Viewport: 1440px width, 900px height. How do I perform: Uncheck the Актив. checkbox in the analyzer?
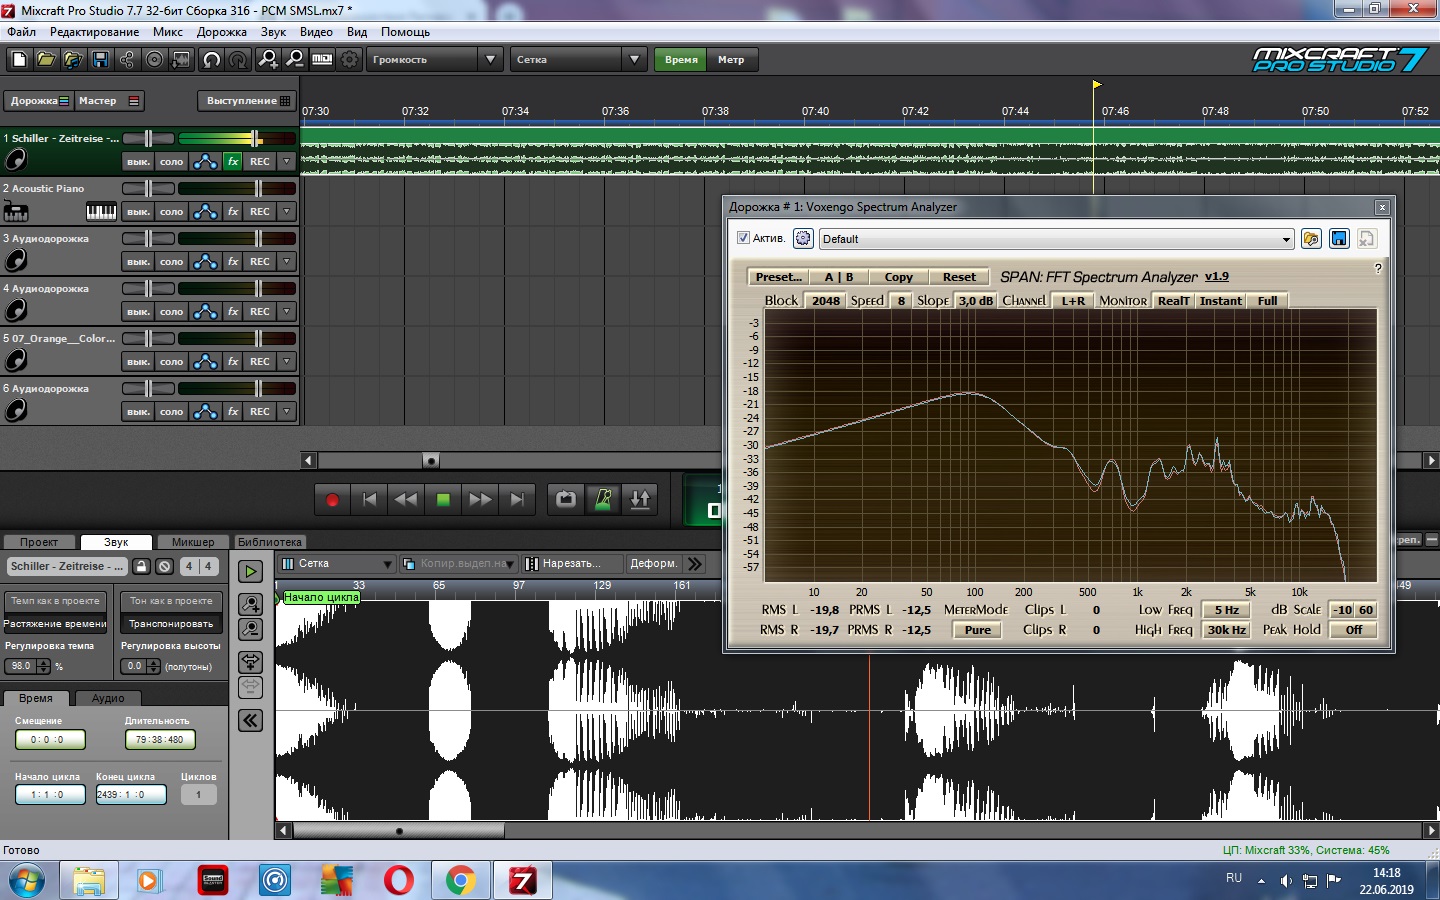tap(743, 238)
